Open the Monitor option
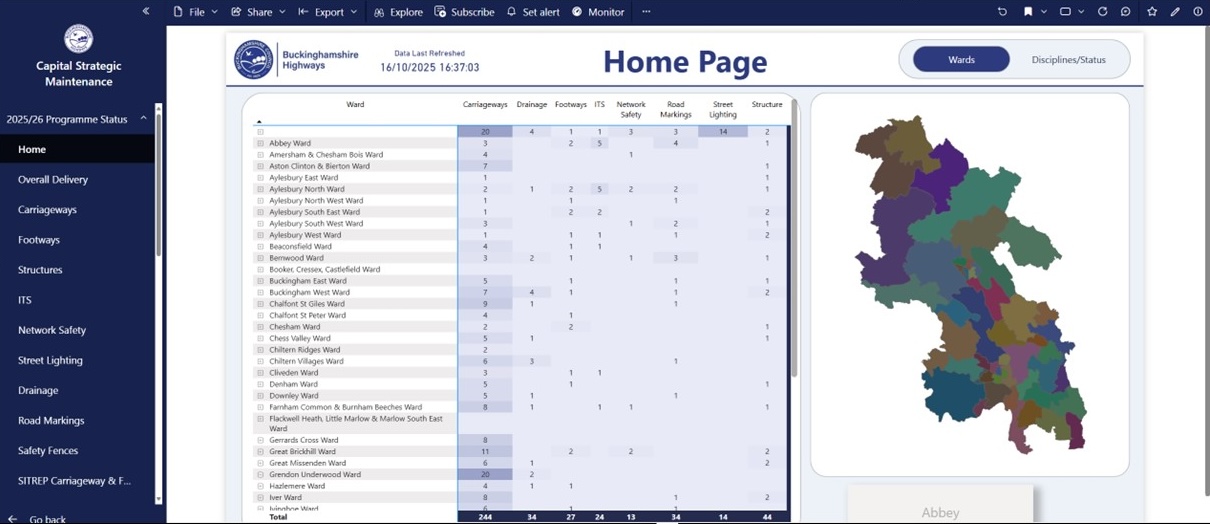Screen dimensions: 1210x524 (598, 12)
